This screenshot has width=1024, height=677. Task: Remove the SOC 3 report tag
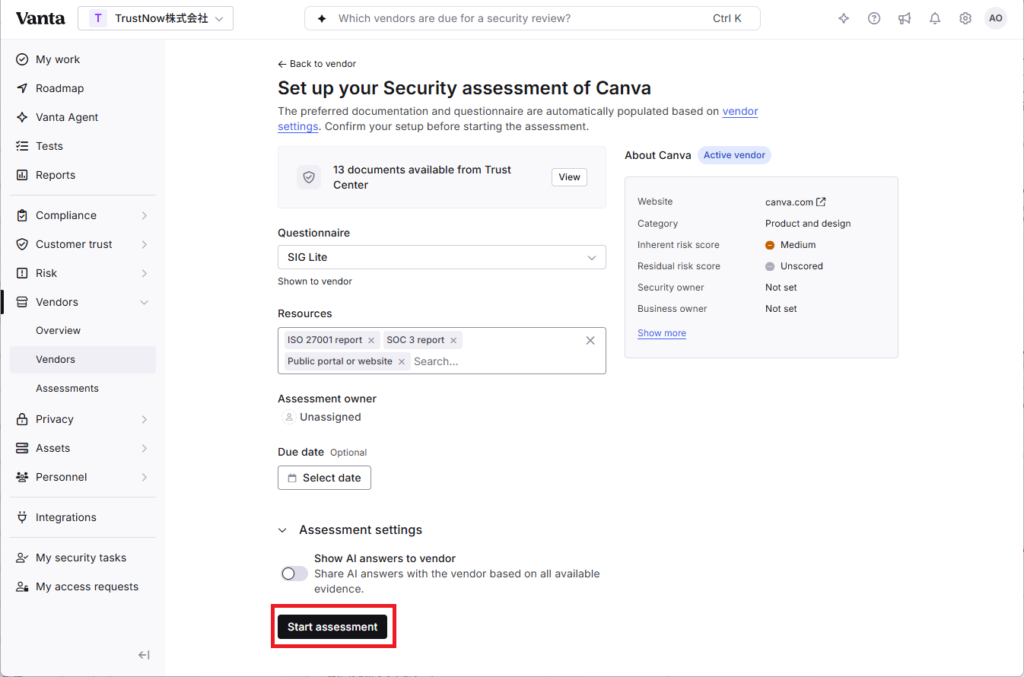click(x=453, y=340)
